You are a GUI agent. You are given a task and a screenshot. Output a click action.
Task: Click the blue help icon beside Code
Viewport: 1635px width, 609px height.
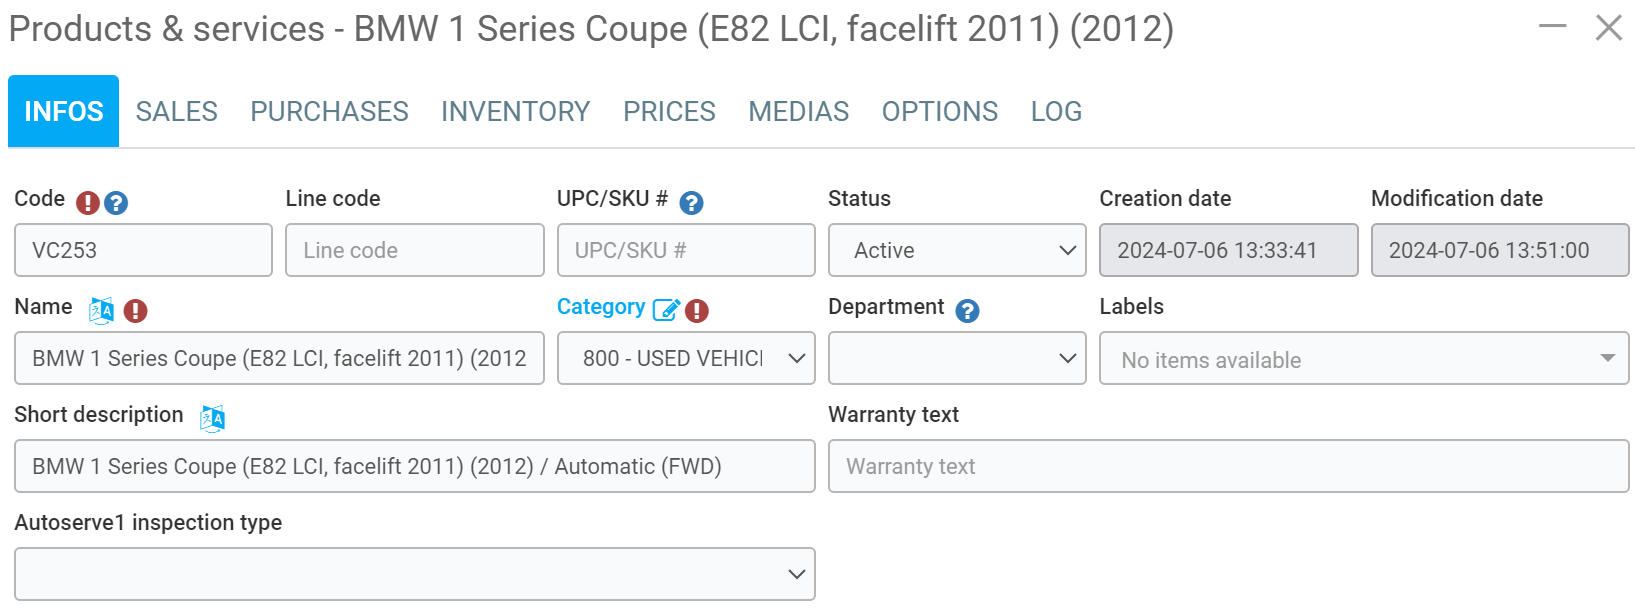(x=116, y=203)
